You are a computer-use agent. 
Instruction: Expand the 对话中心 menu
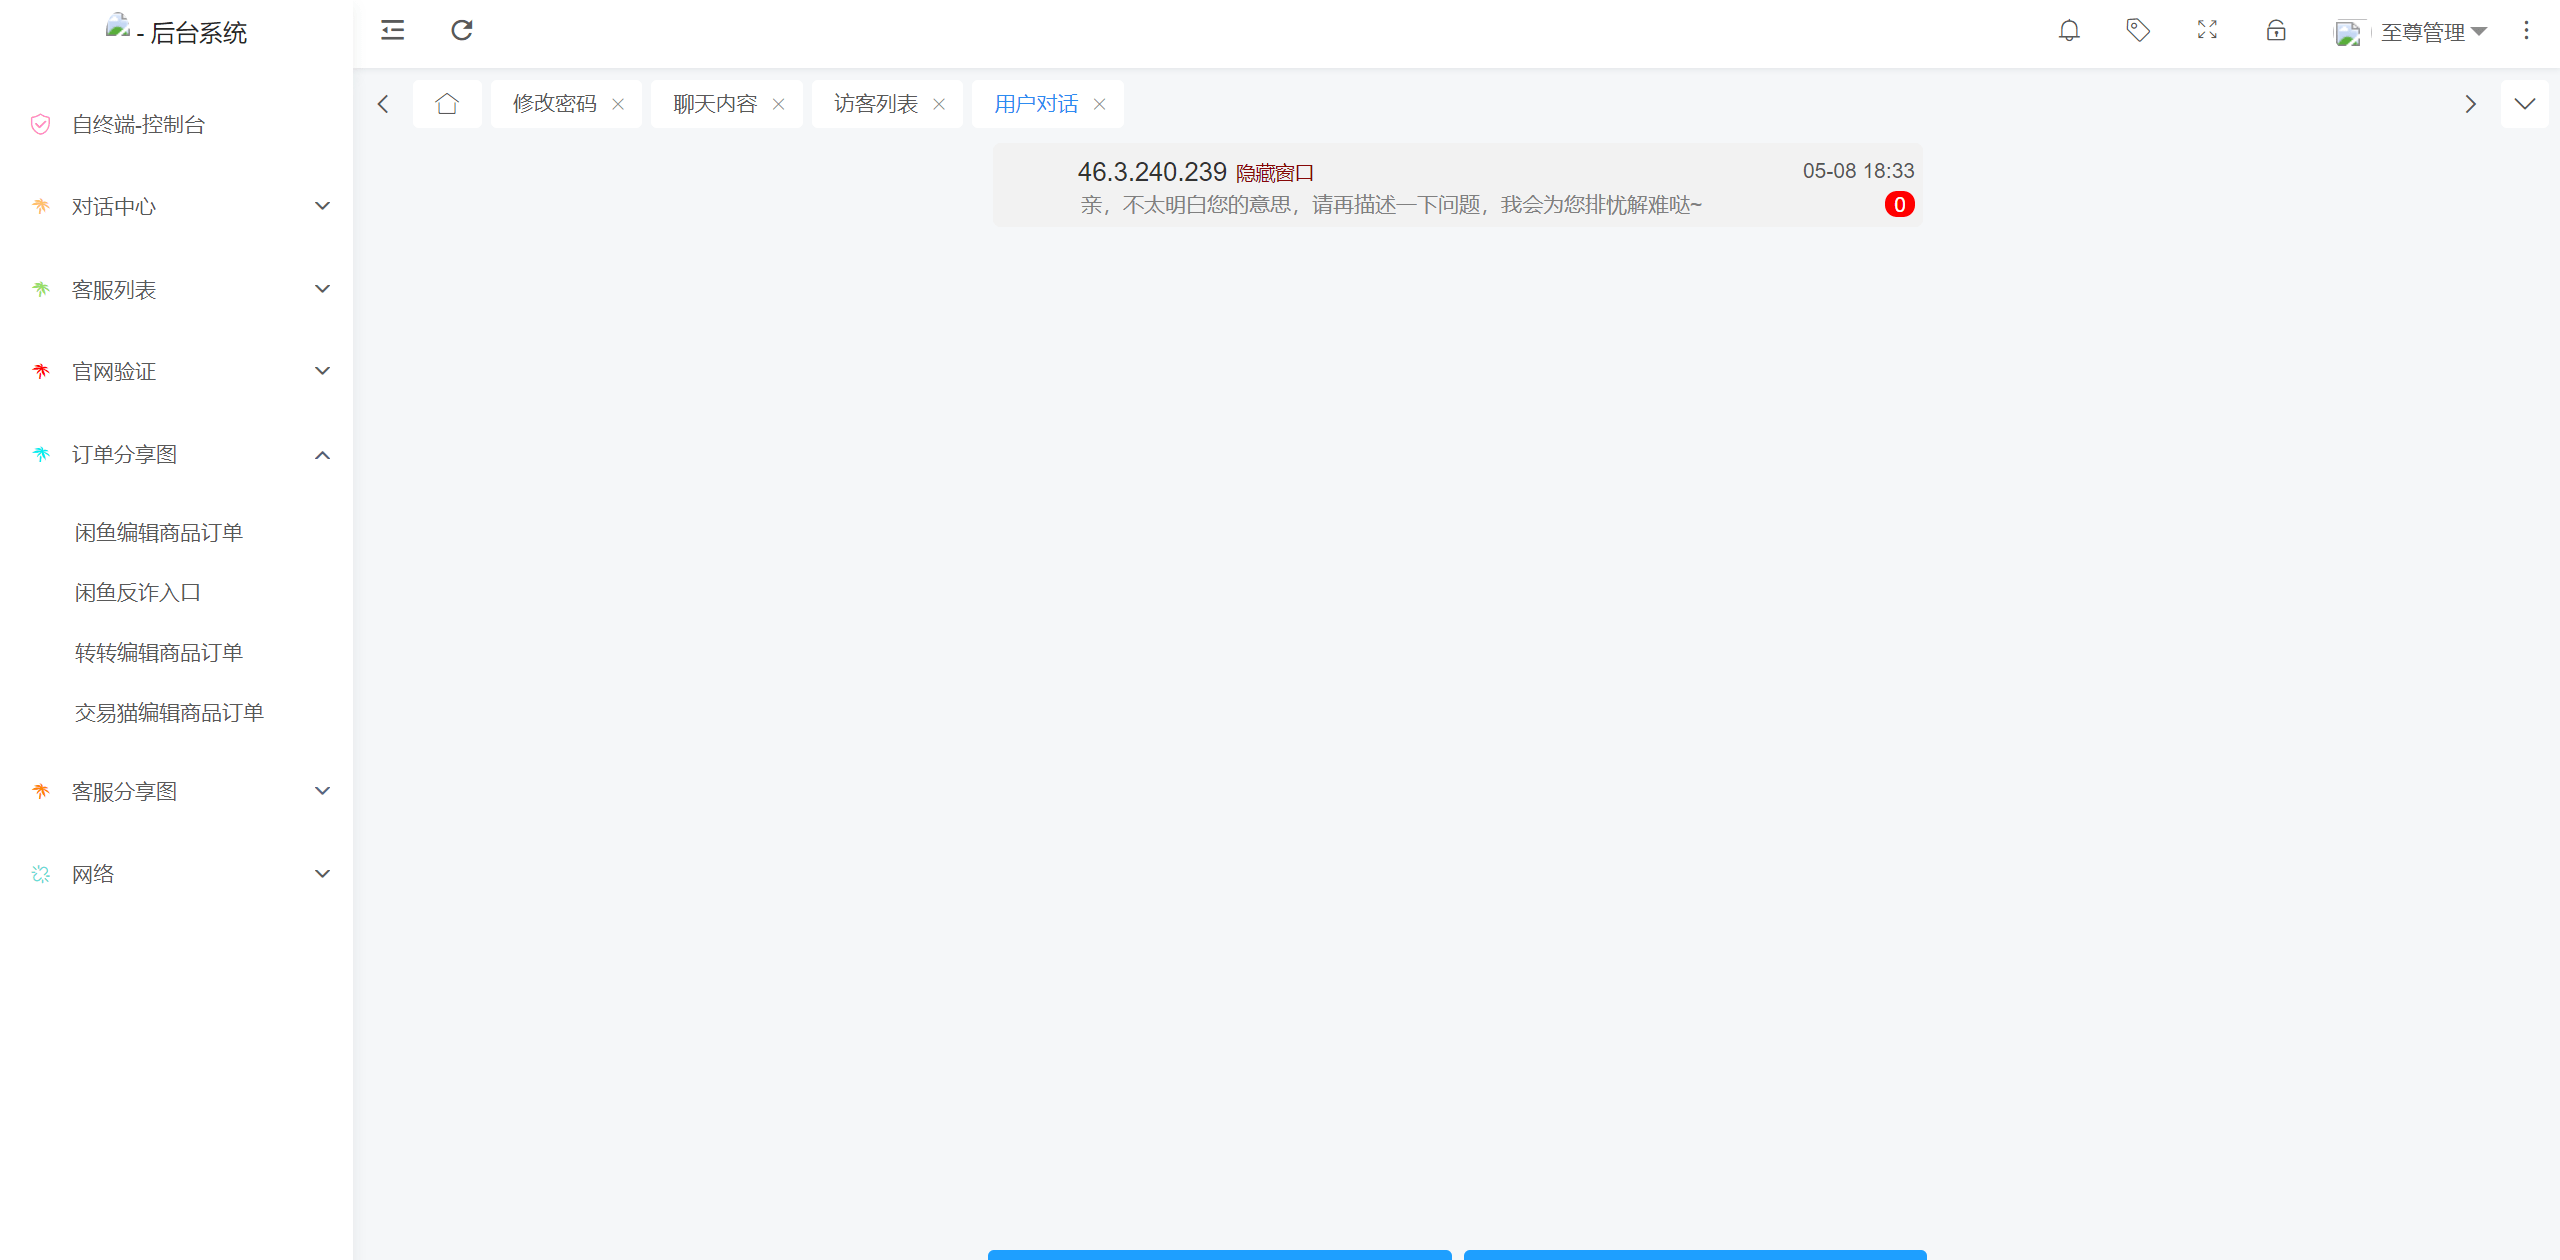176,206
